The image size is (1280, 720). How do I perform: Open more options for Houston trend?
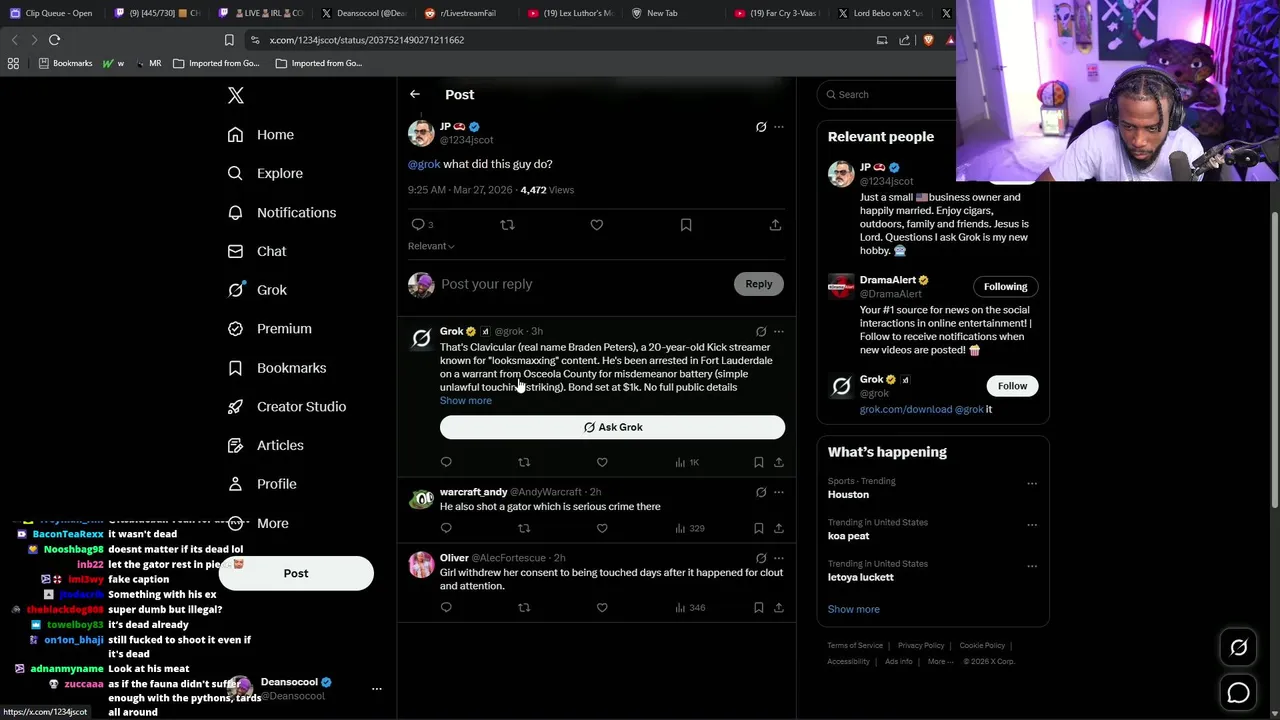tap(1032, 483)
